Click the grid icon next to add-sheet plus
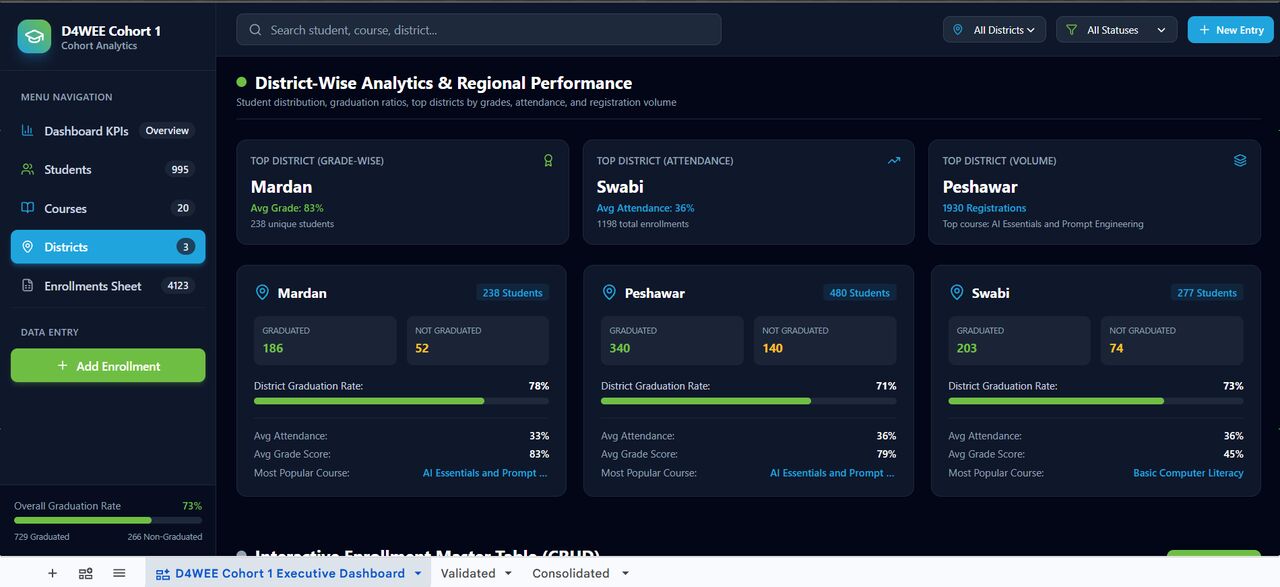Screen dimensions: 1280x587 [86, 573]
